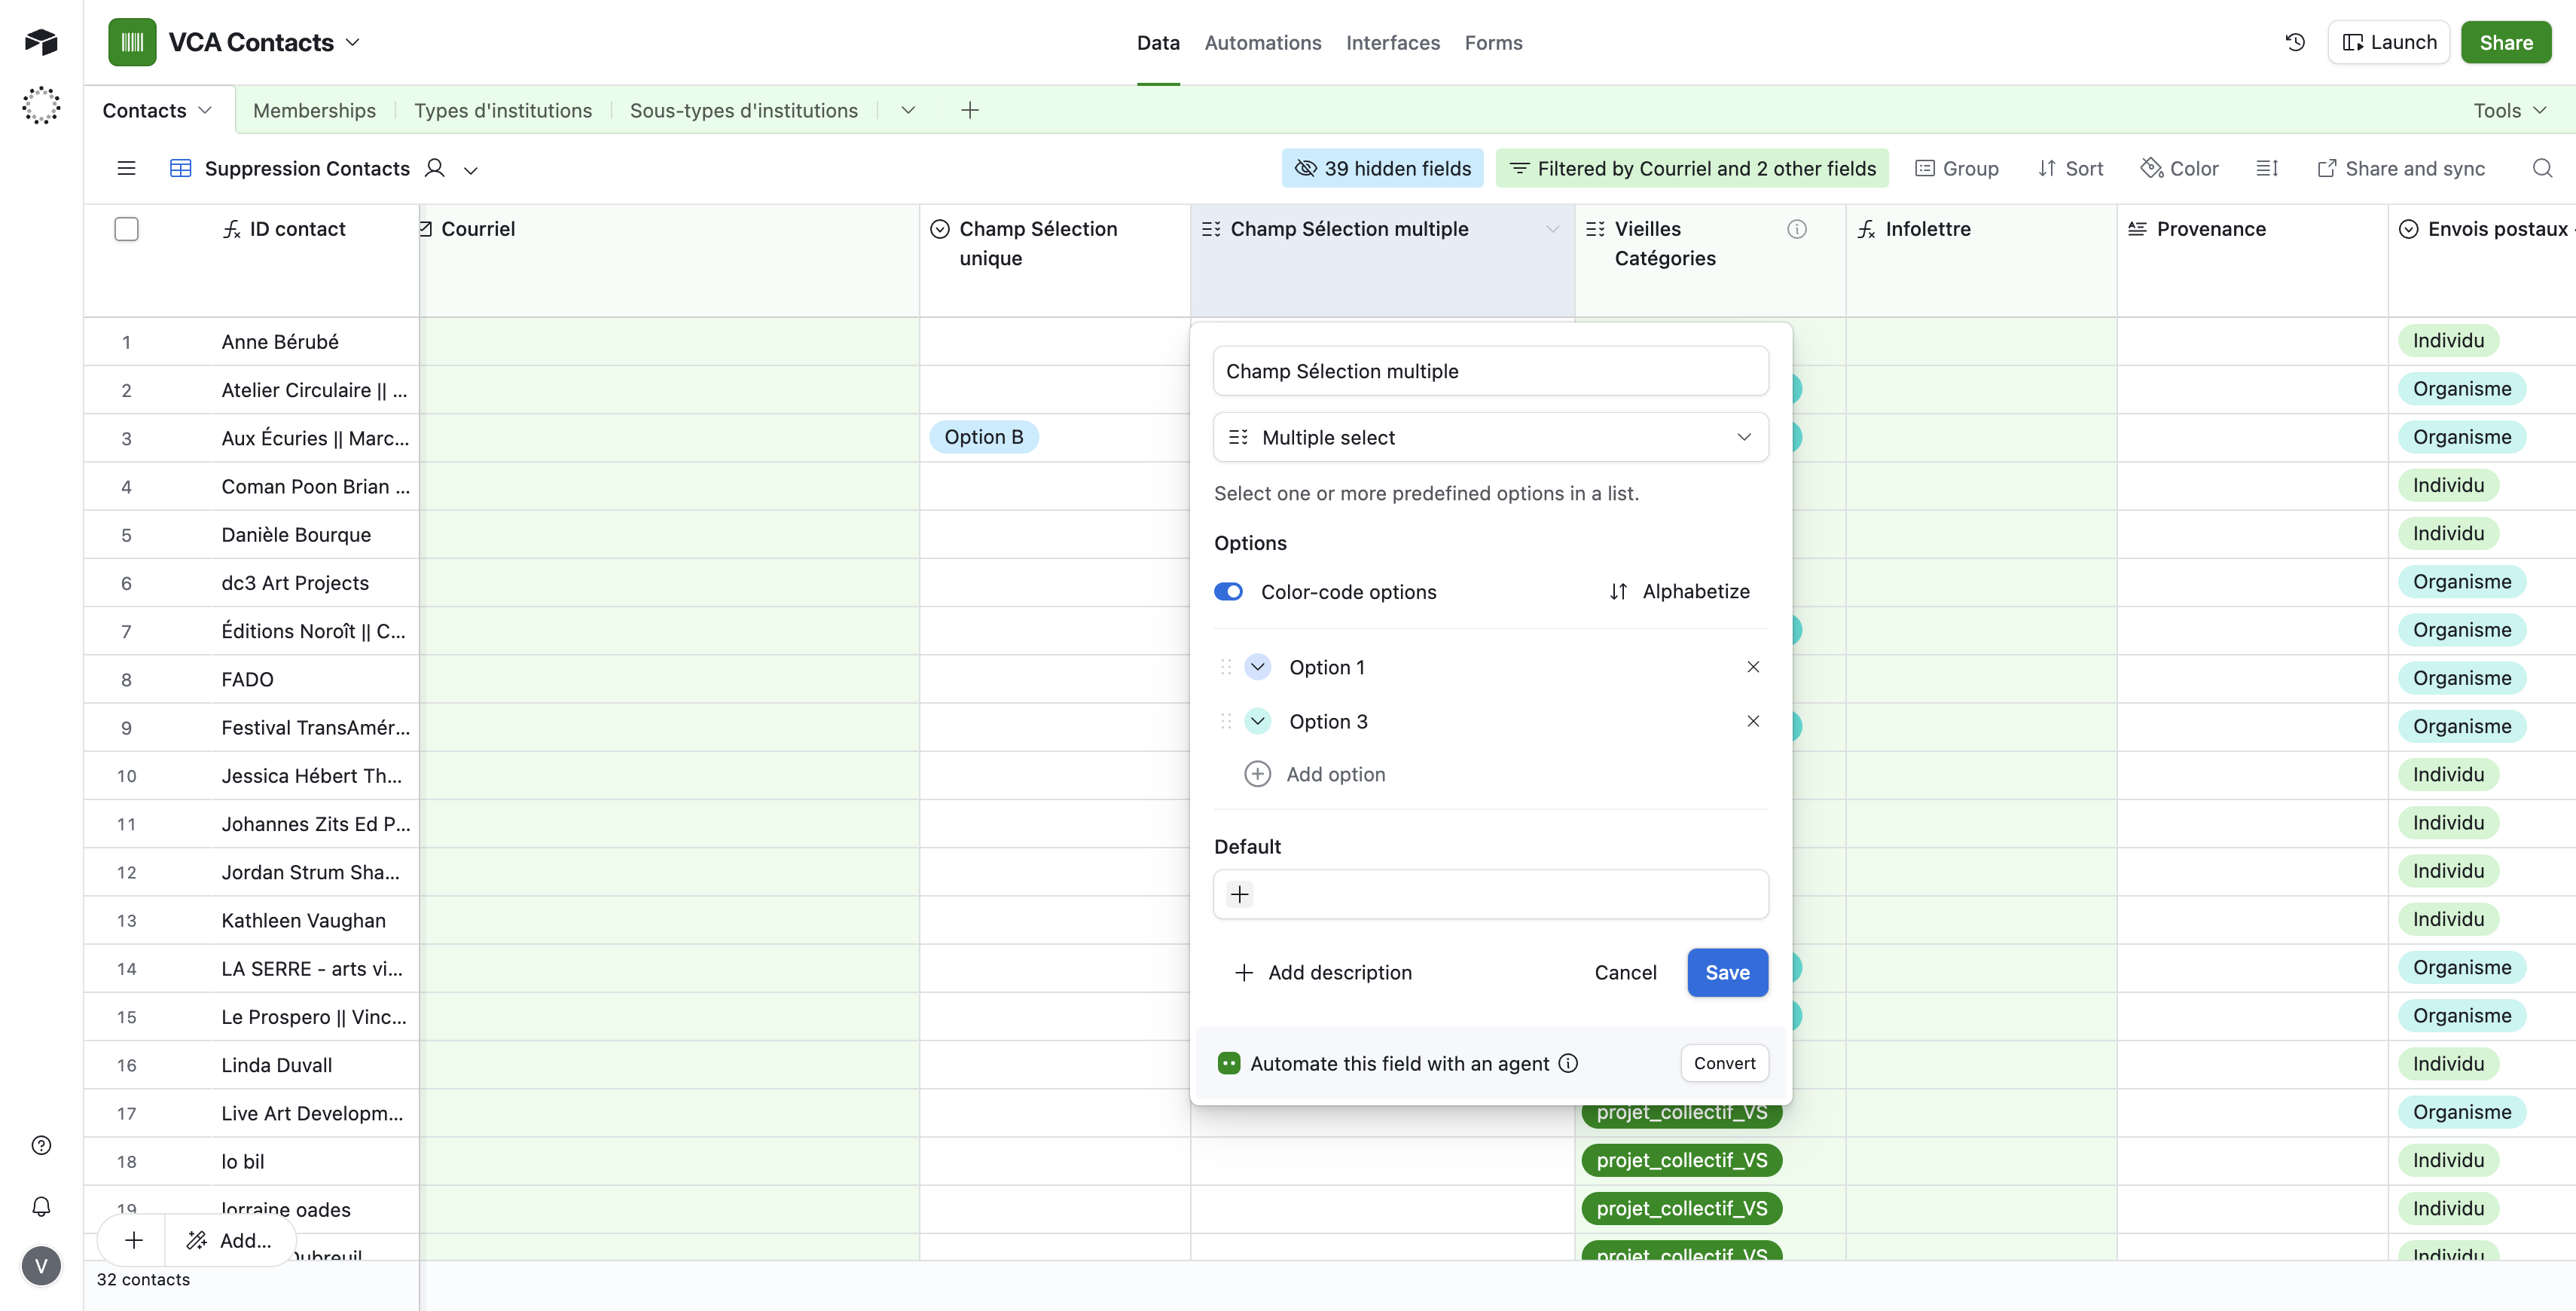Screen dimensions: 2576x1311
Task: Toggle the views sidebar hamburger icon
Action: [x=126, y=168]
